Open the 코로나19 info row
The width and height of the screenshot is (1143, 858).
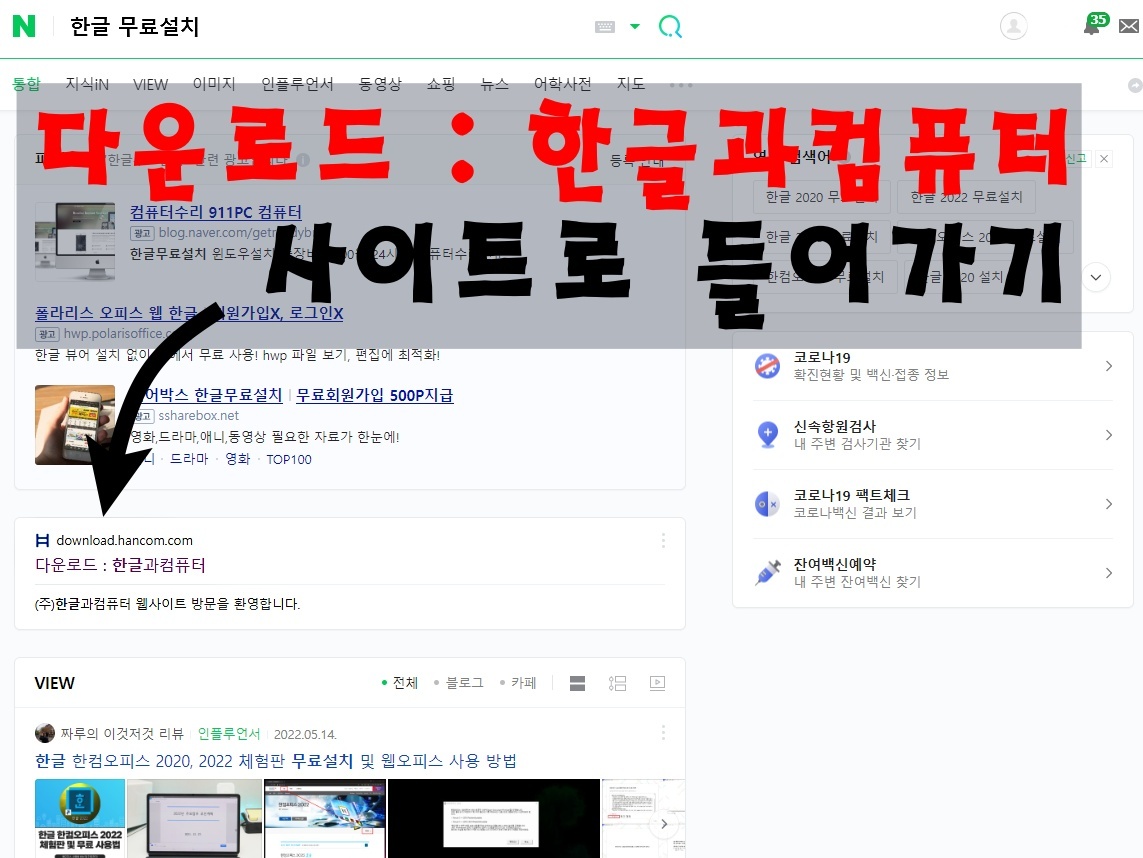click(932, 366)
